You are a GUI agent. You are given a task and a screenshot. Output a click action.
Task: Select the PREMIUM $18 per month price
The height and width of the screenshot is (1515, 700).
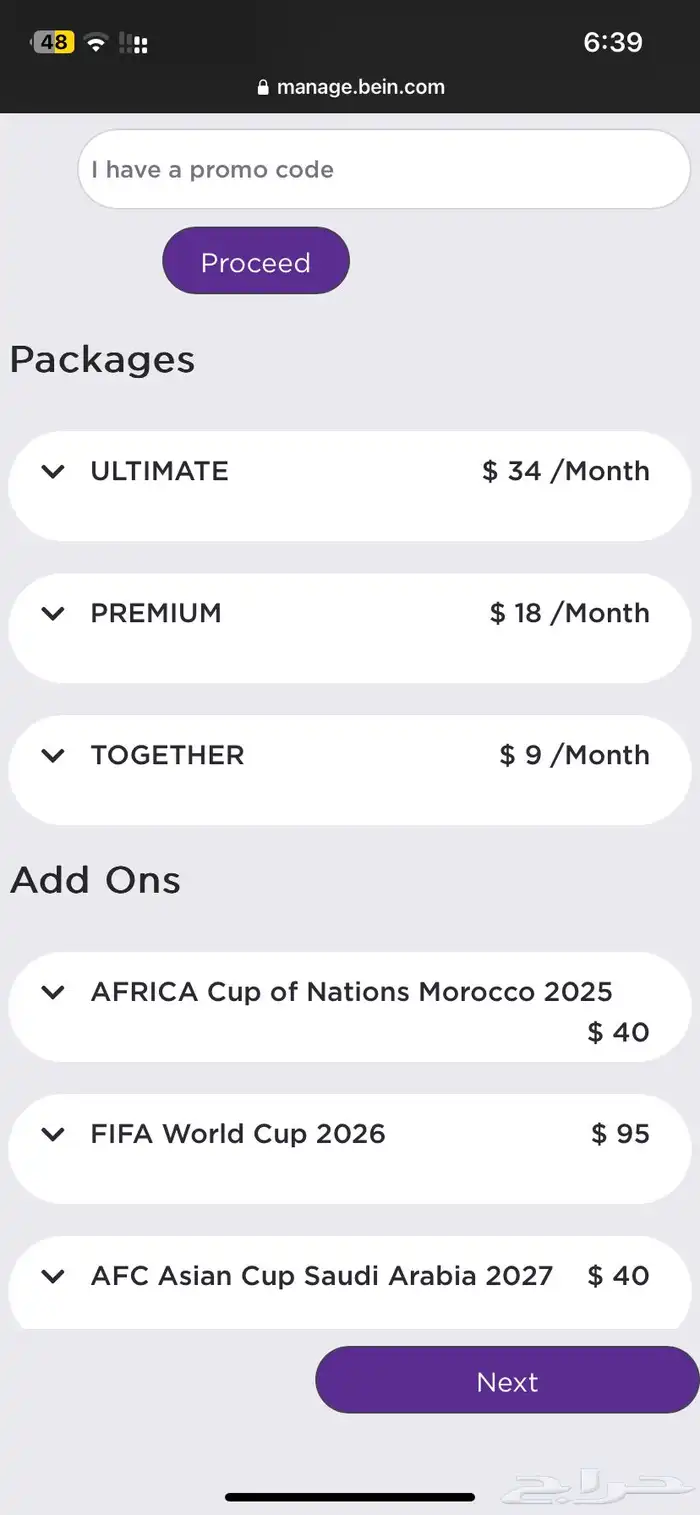[x=570, y=613]
